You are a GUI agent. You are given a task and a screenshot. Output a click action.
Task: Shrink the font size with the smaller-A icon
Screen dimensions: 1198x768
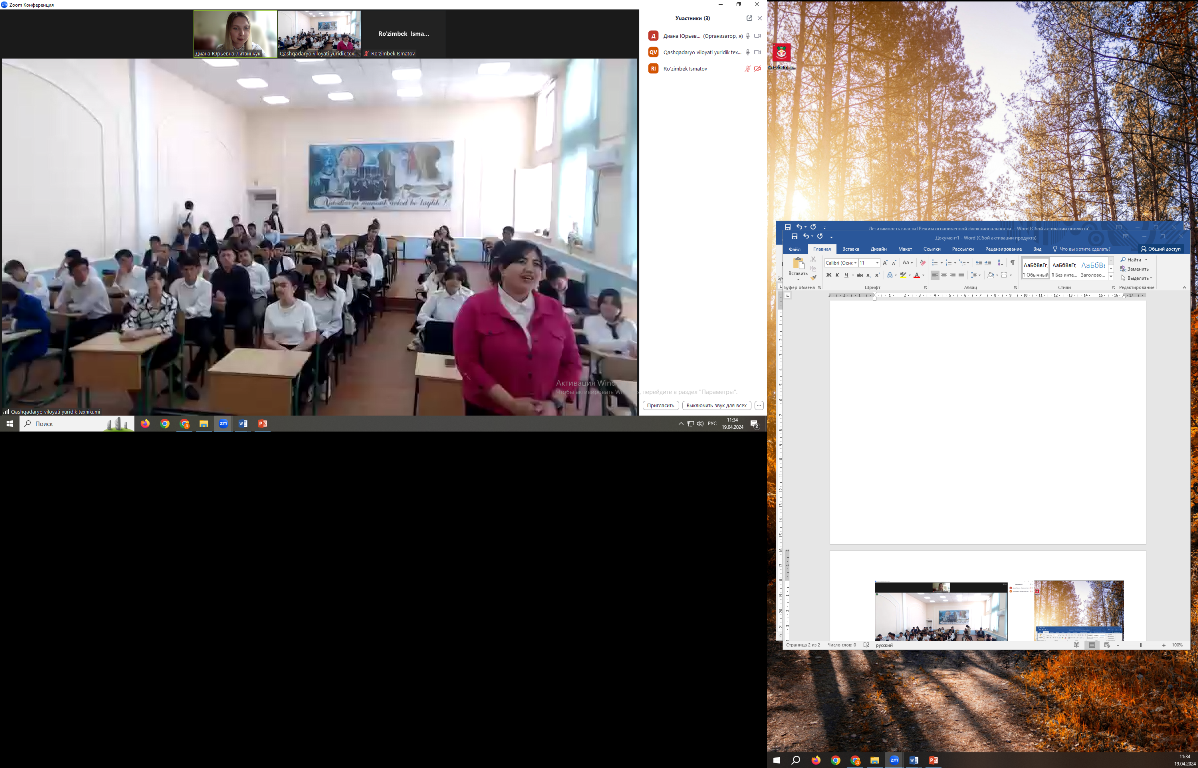coord(894,263)
